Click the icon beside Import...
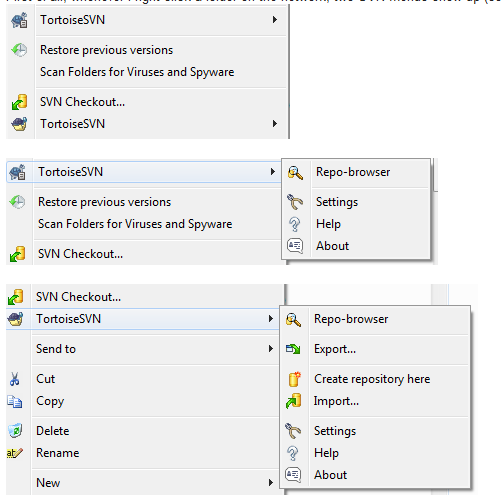The height and width of the screenshot is (499, 502). [x=294, y=401]
